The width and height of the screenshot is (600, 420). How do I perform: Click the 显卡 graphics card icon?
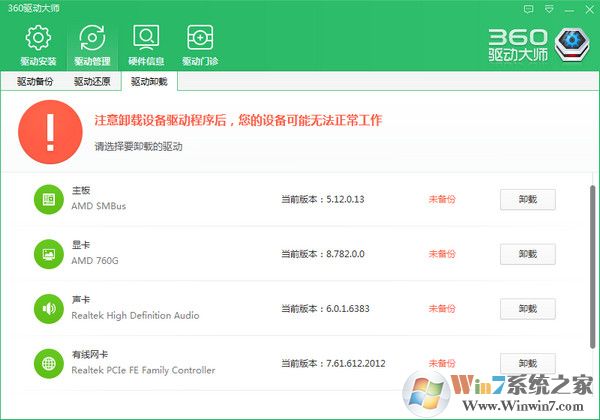47,254
